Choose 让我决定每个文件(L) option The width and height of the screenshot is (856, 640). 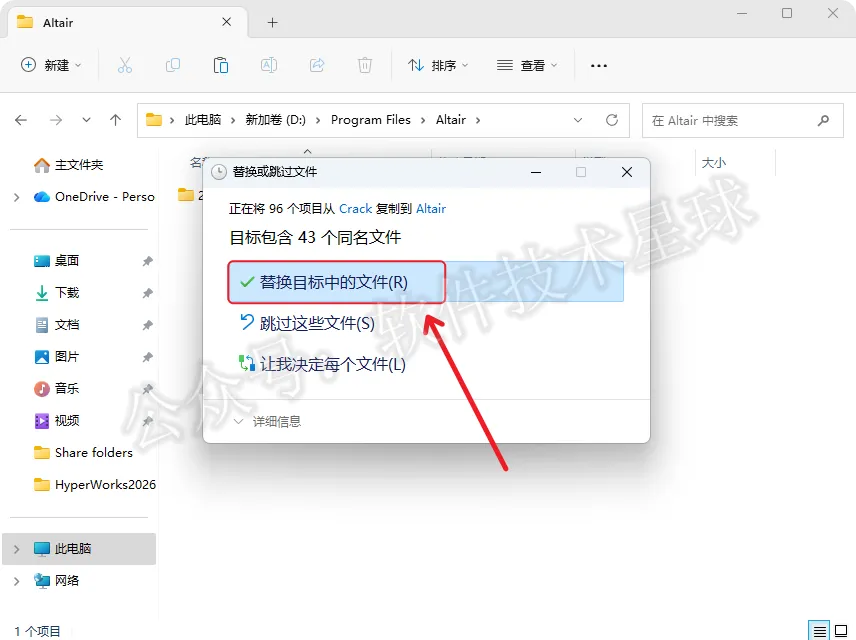[323, 364]
